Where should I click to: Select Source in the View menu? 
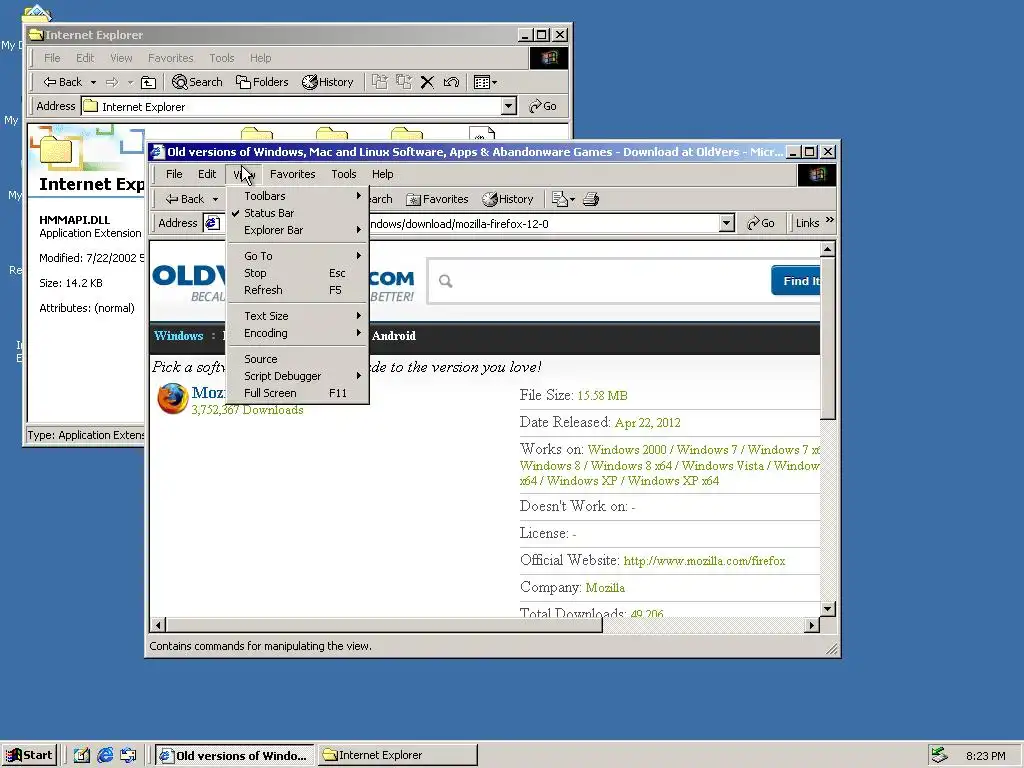coord(298,359)
